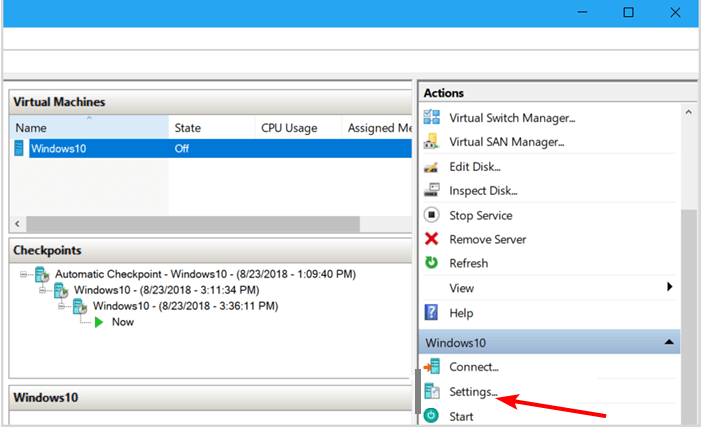The image size is (702, 428).
Task: Click the Edit Disk icon
Action: click(x=432, y=167)
